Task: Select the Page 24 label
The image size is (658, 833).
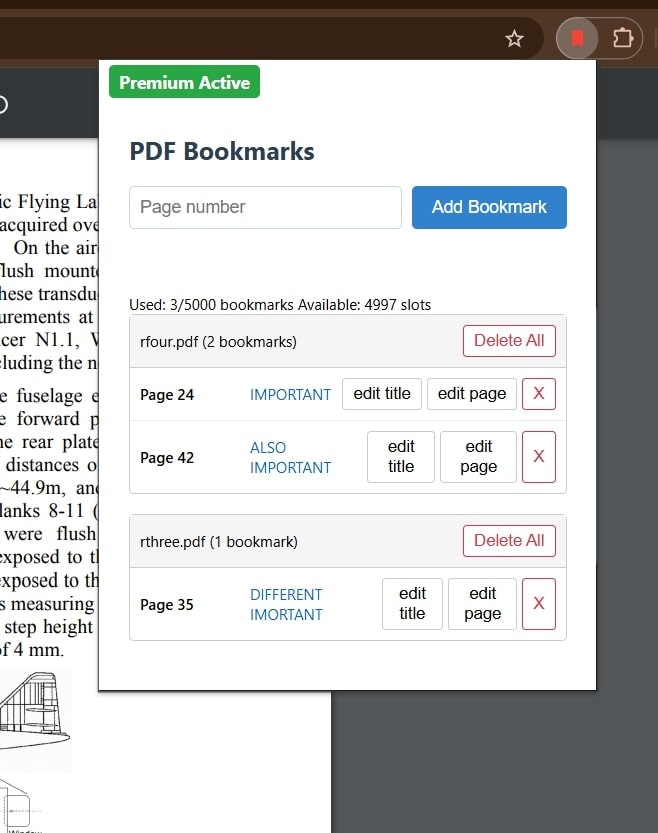Action: pos(167,395)
